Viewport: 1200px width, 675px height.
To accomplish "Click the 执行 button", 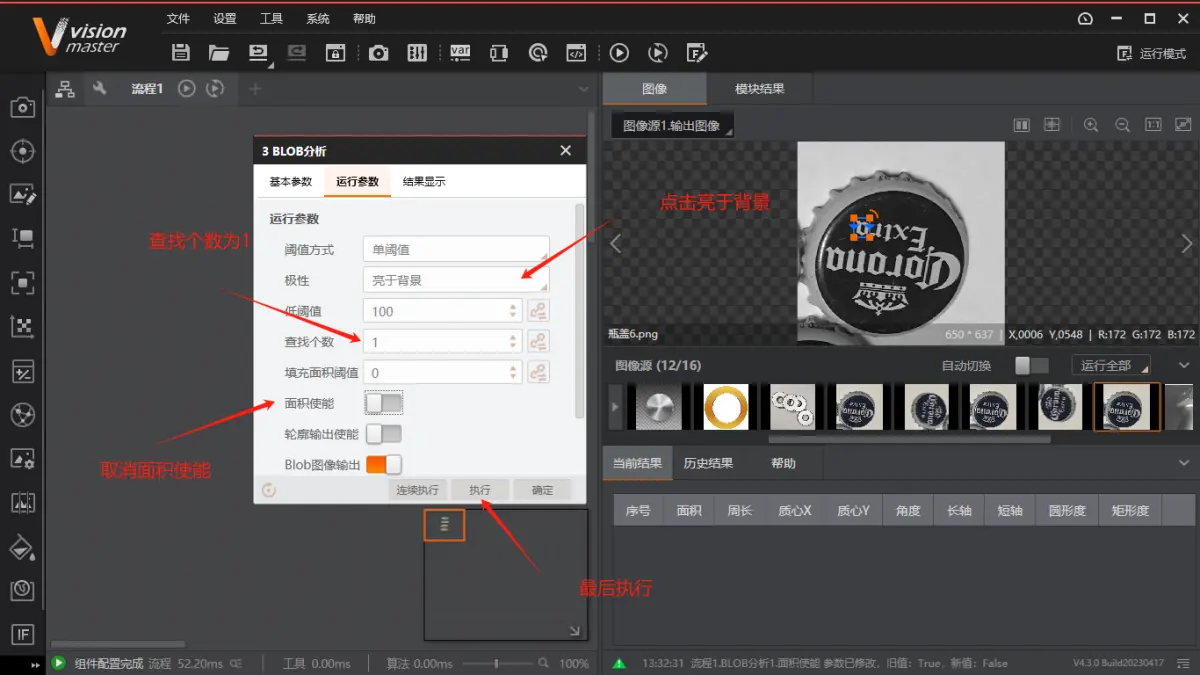I will tap(480, 490).
